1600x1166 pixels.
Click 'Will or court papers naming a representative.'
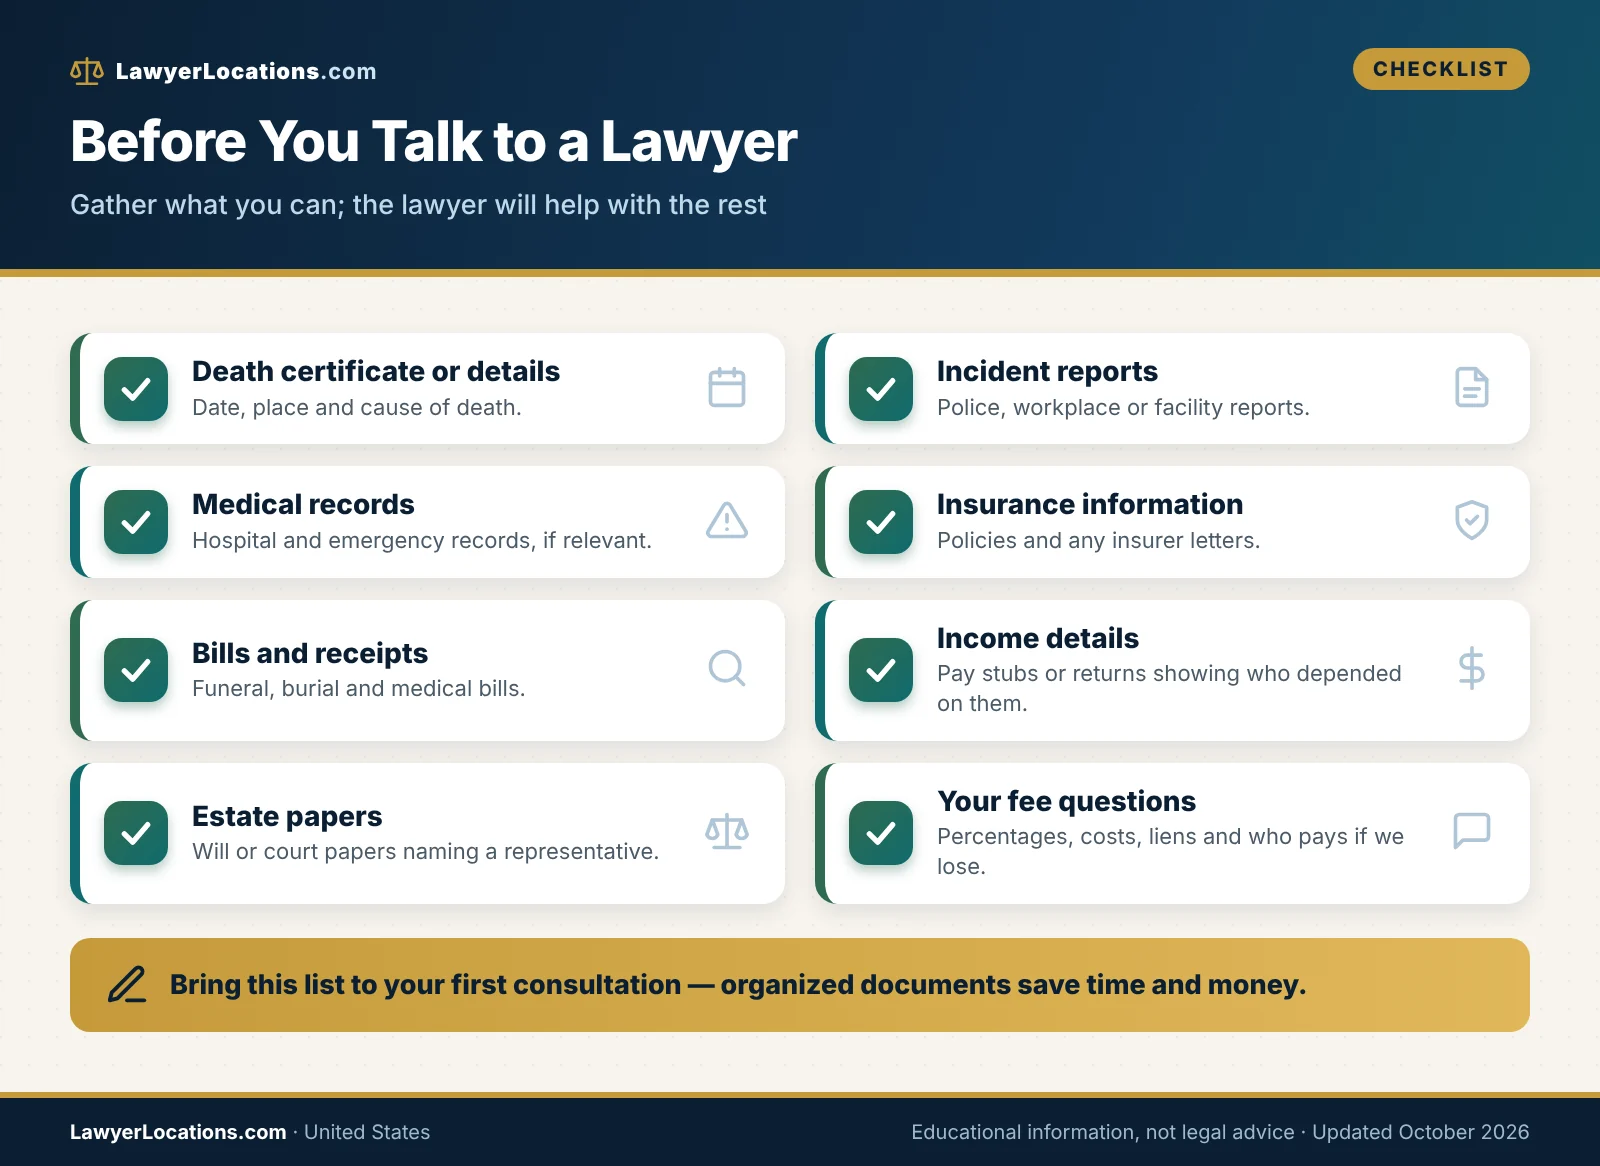pyautogui.click(x=426, y=852)
